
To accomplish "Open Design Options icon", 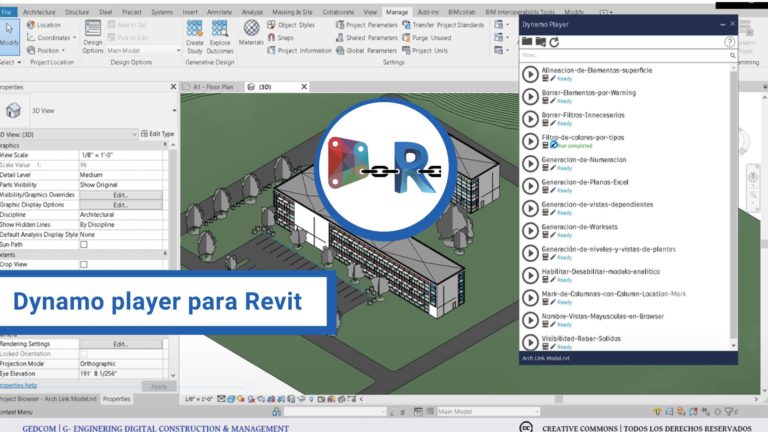I will coord(93,37).
